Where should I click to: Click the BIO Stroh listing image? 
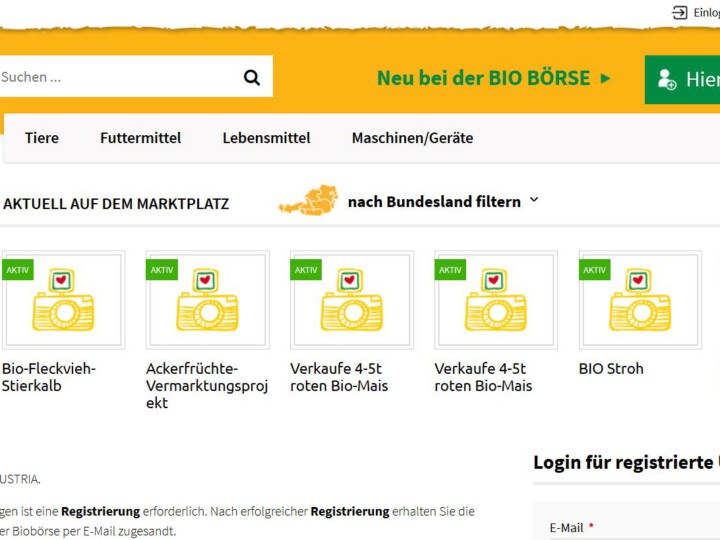click(640, 300)
